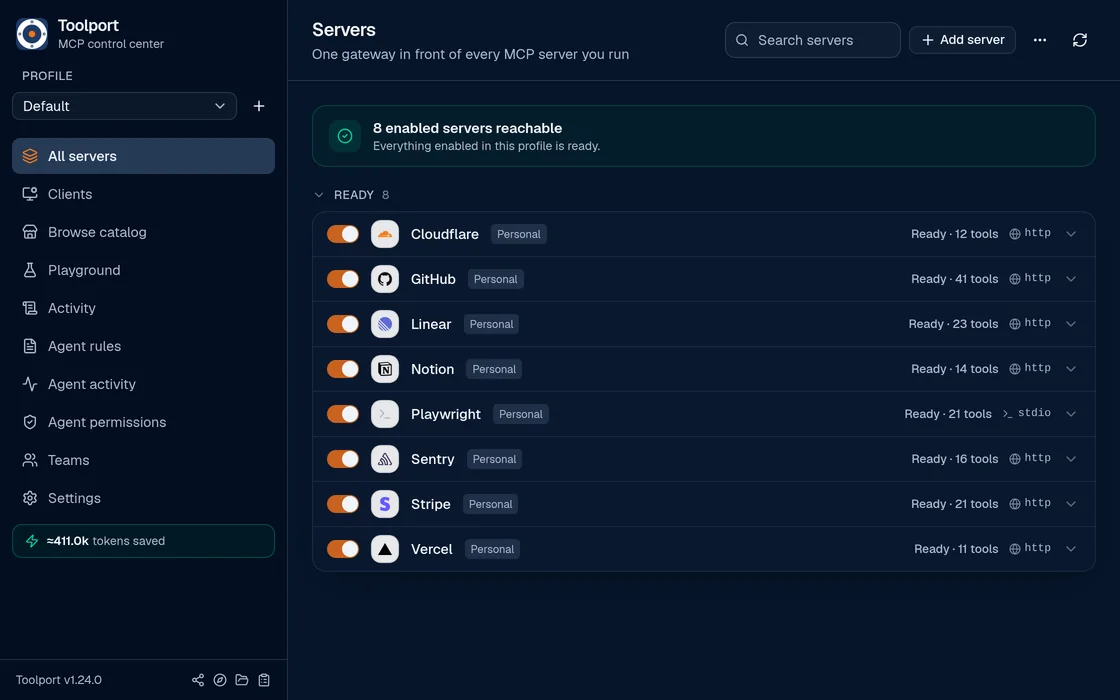1120x700 pixels.
Task: Expand the Playwright row details
Action: coord(1071,414)
